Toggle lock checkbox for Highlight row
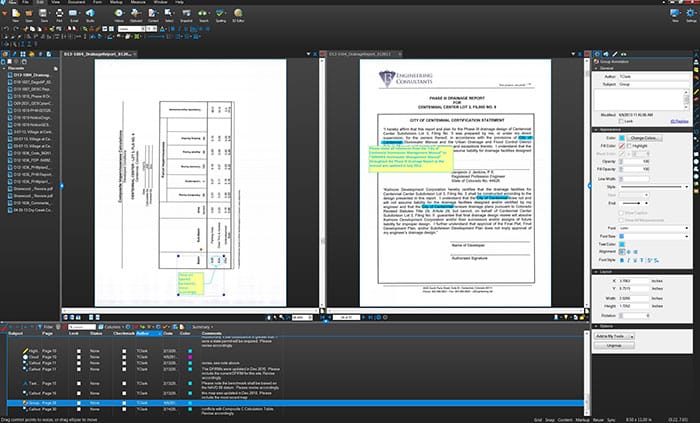700x423 pixels. click(79, 351)
